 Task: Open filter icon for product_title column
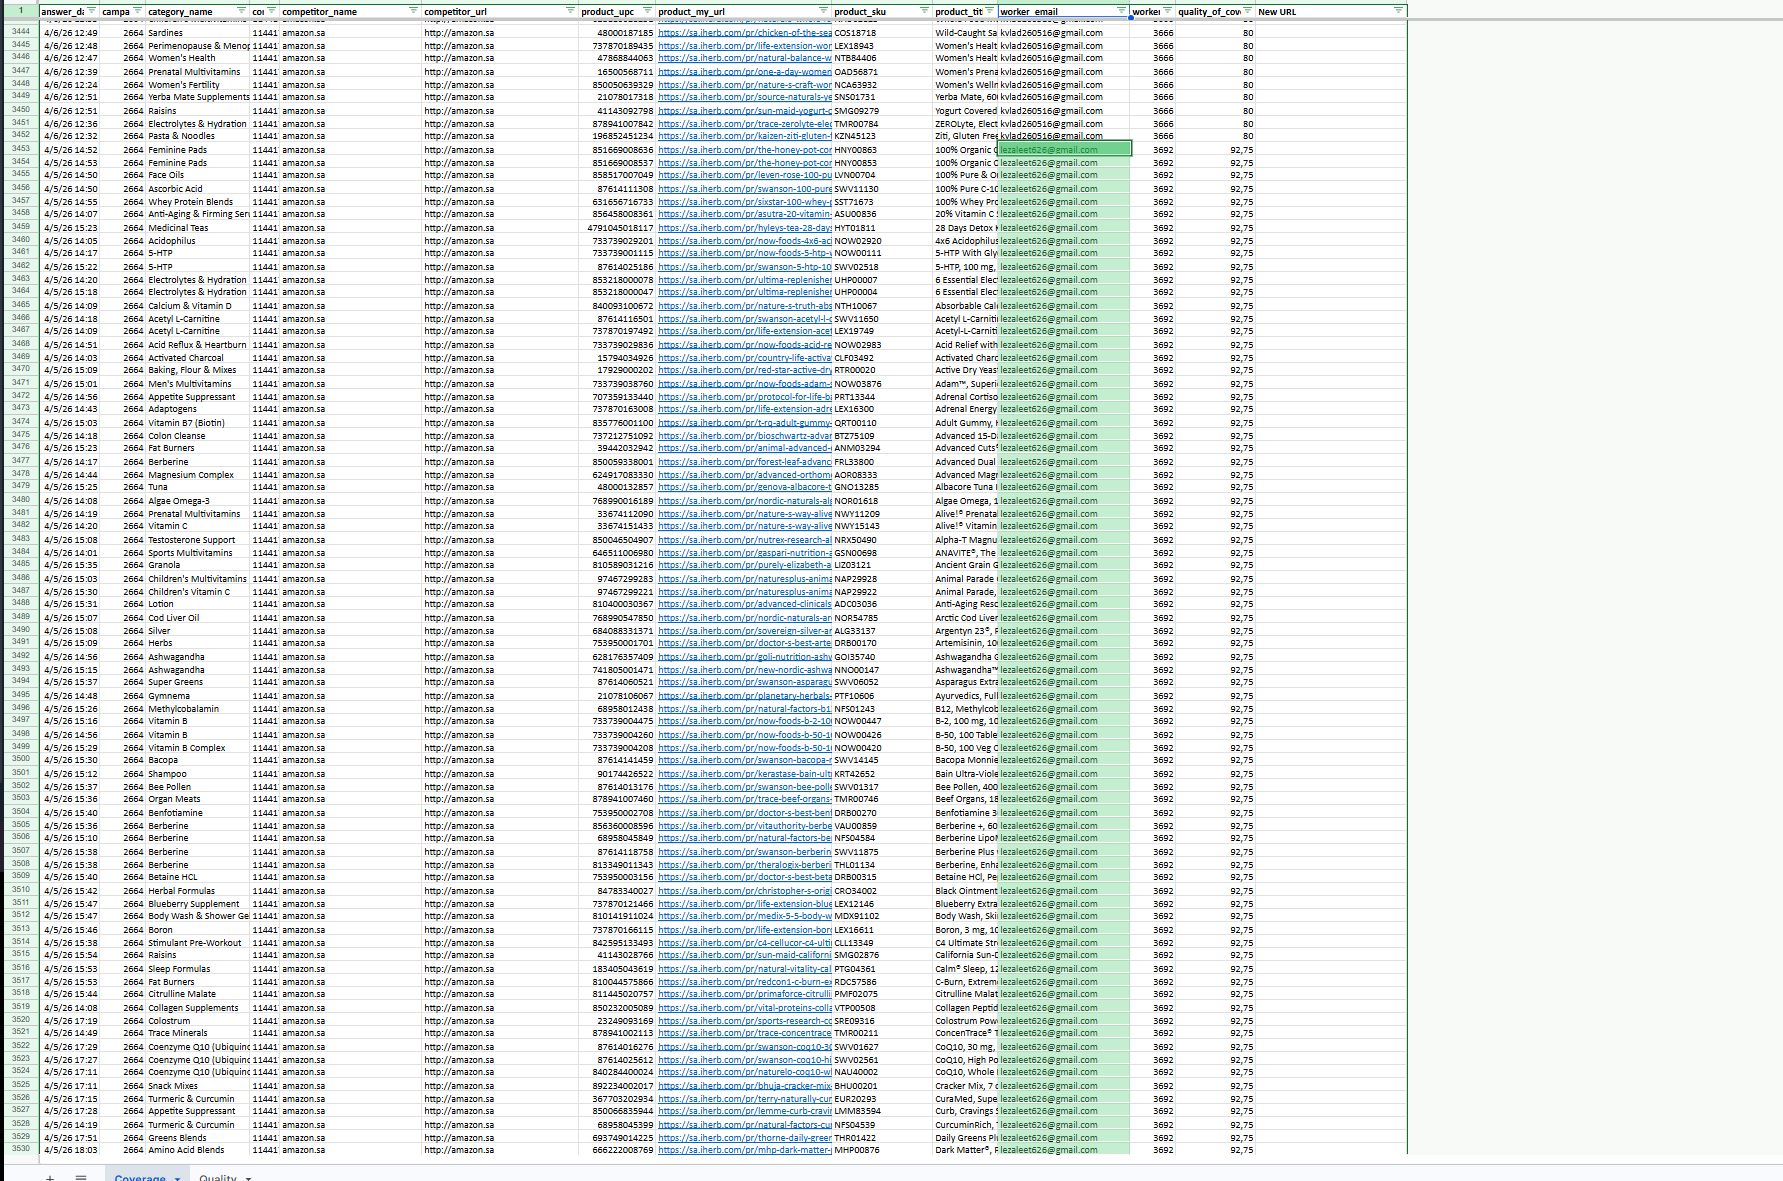990,11
